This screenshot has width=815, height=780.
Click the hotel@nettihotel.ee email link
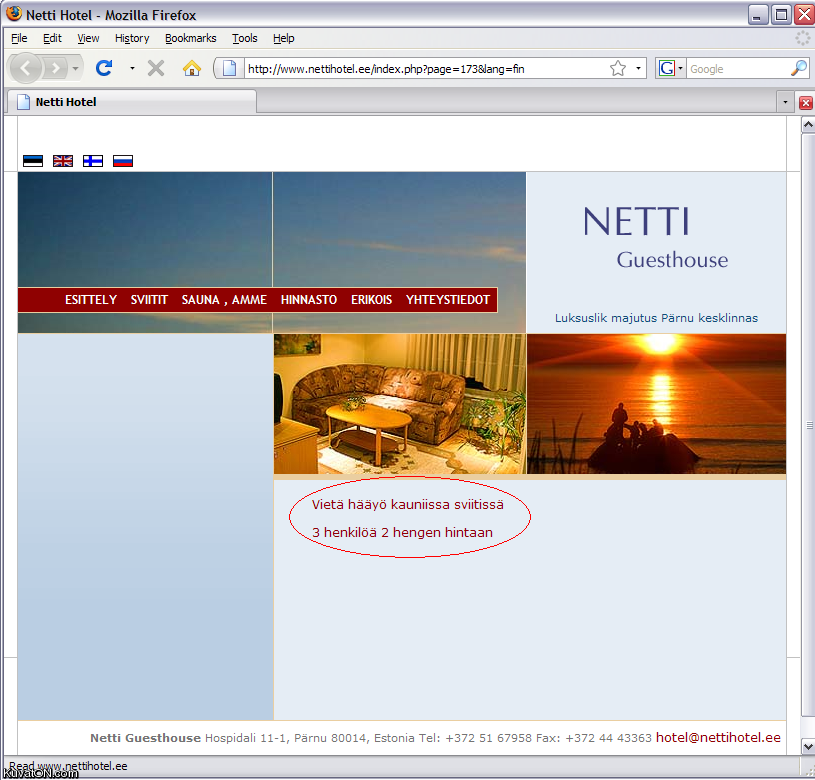pos(718,738)
